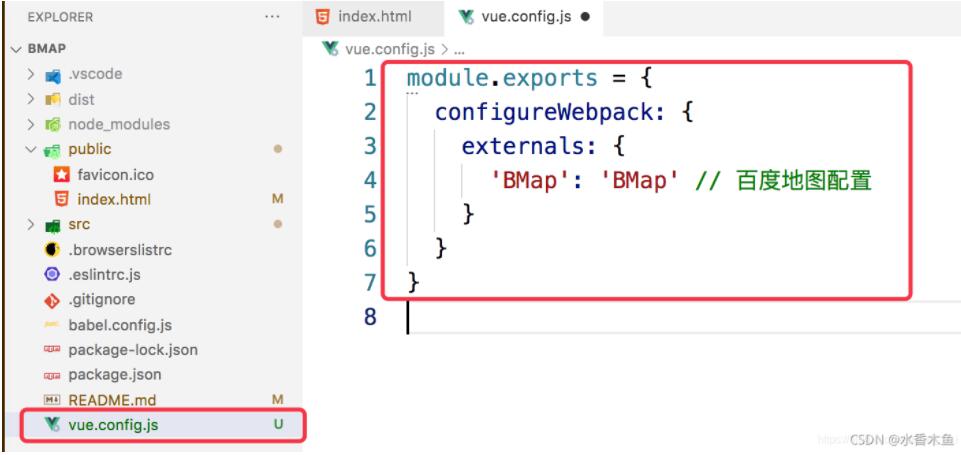Open .vscode folder in explorer
This screenshot has width=961, height=455.
point(95,74)
